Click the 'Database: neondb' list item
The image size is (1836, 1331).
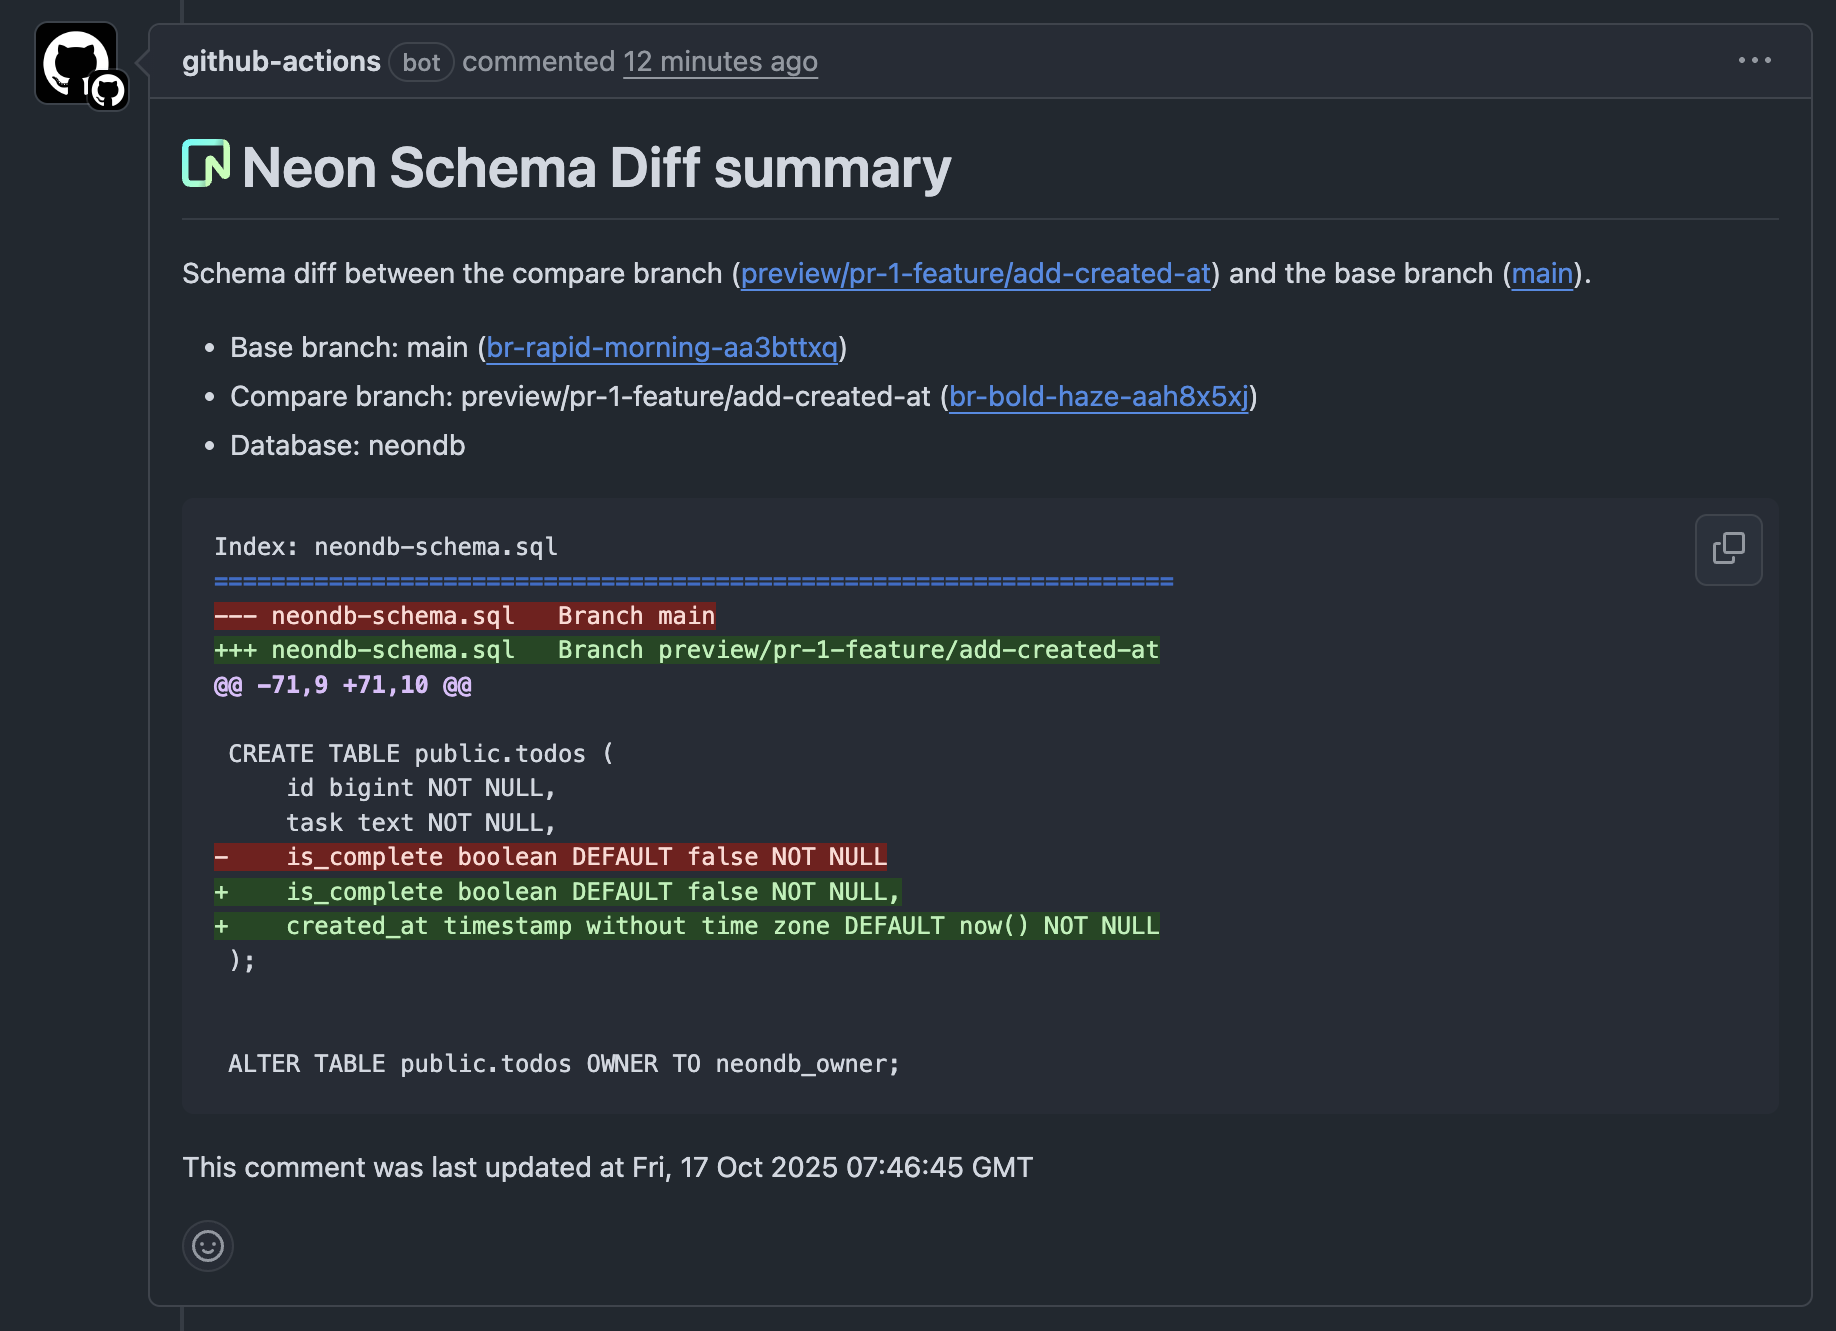(x=347, y=445)
